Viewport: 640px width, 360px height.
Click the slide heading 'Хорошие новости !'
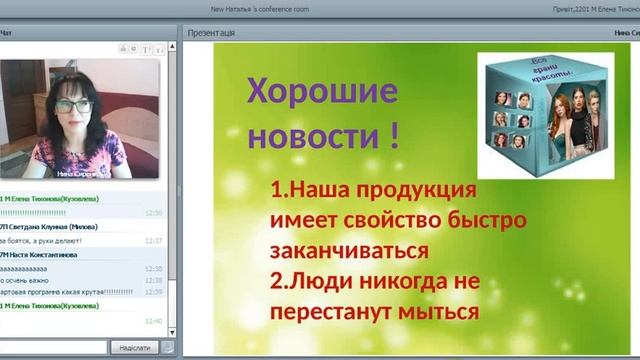click(323, 113)
